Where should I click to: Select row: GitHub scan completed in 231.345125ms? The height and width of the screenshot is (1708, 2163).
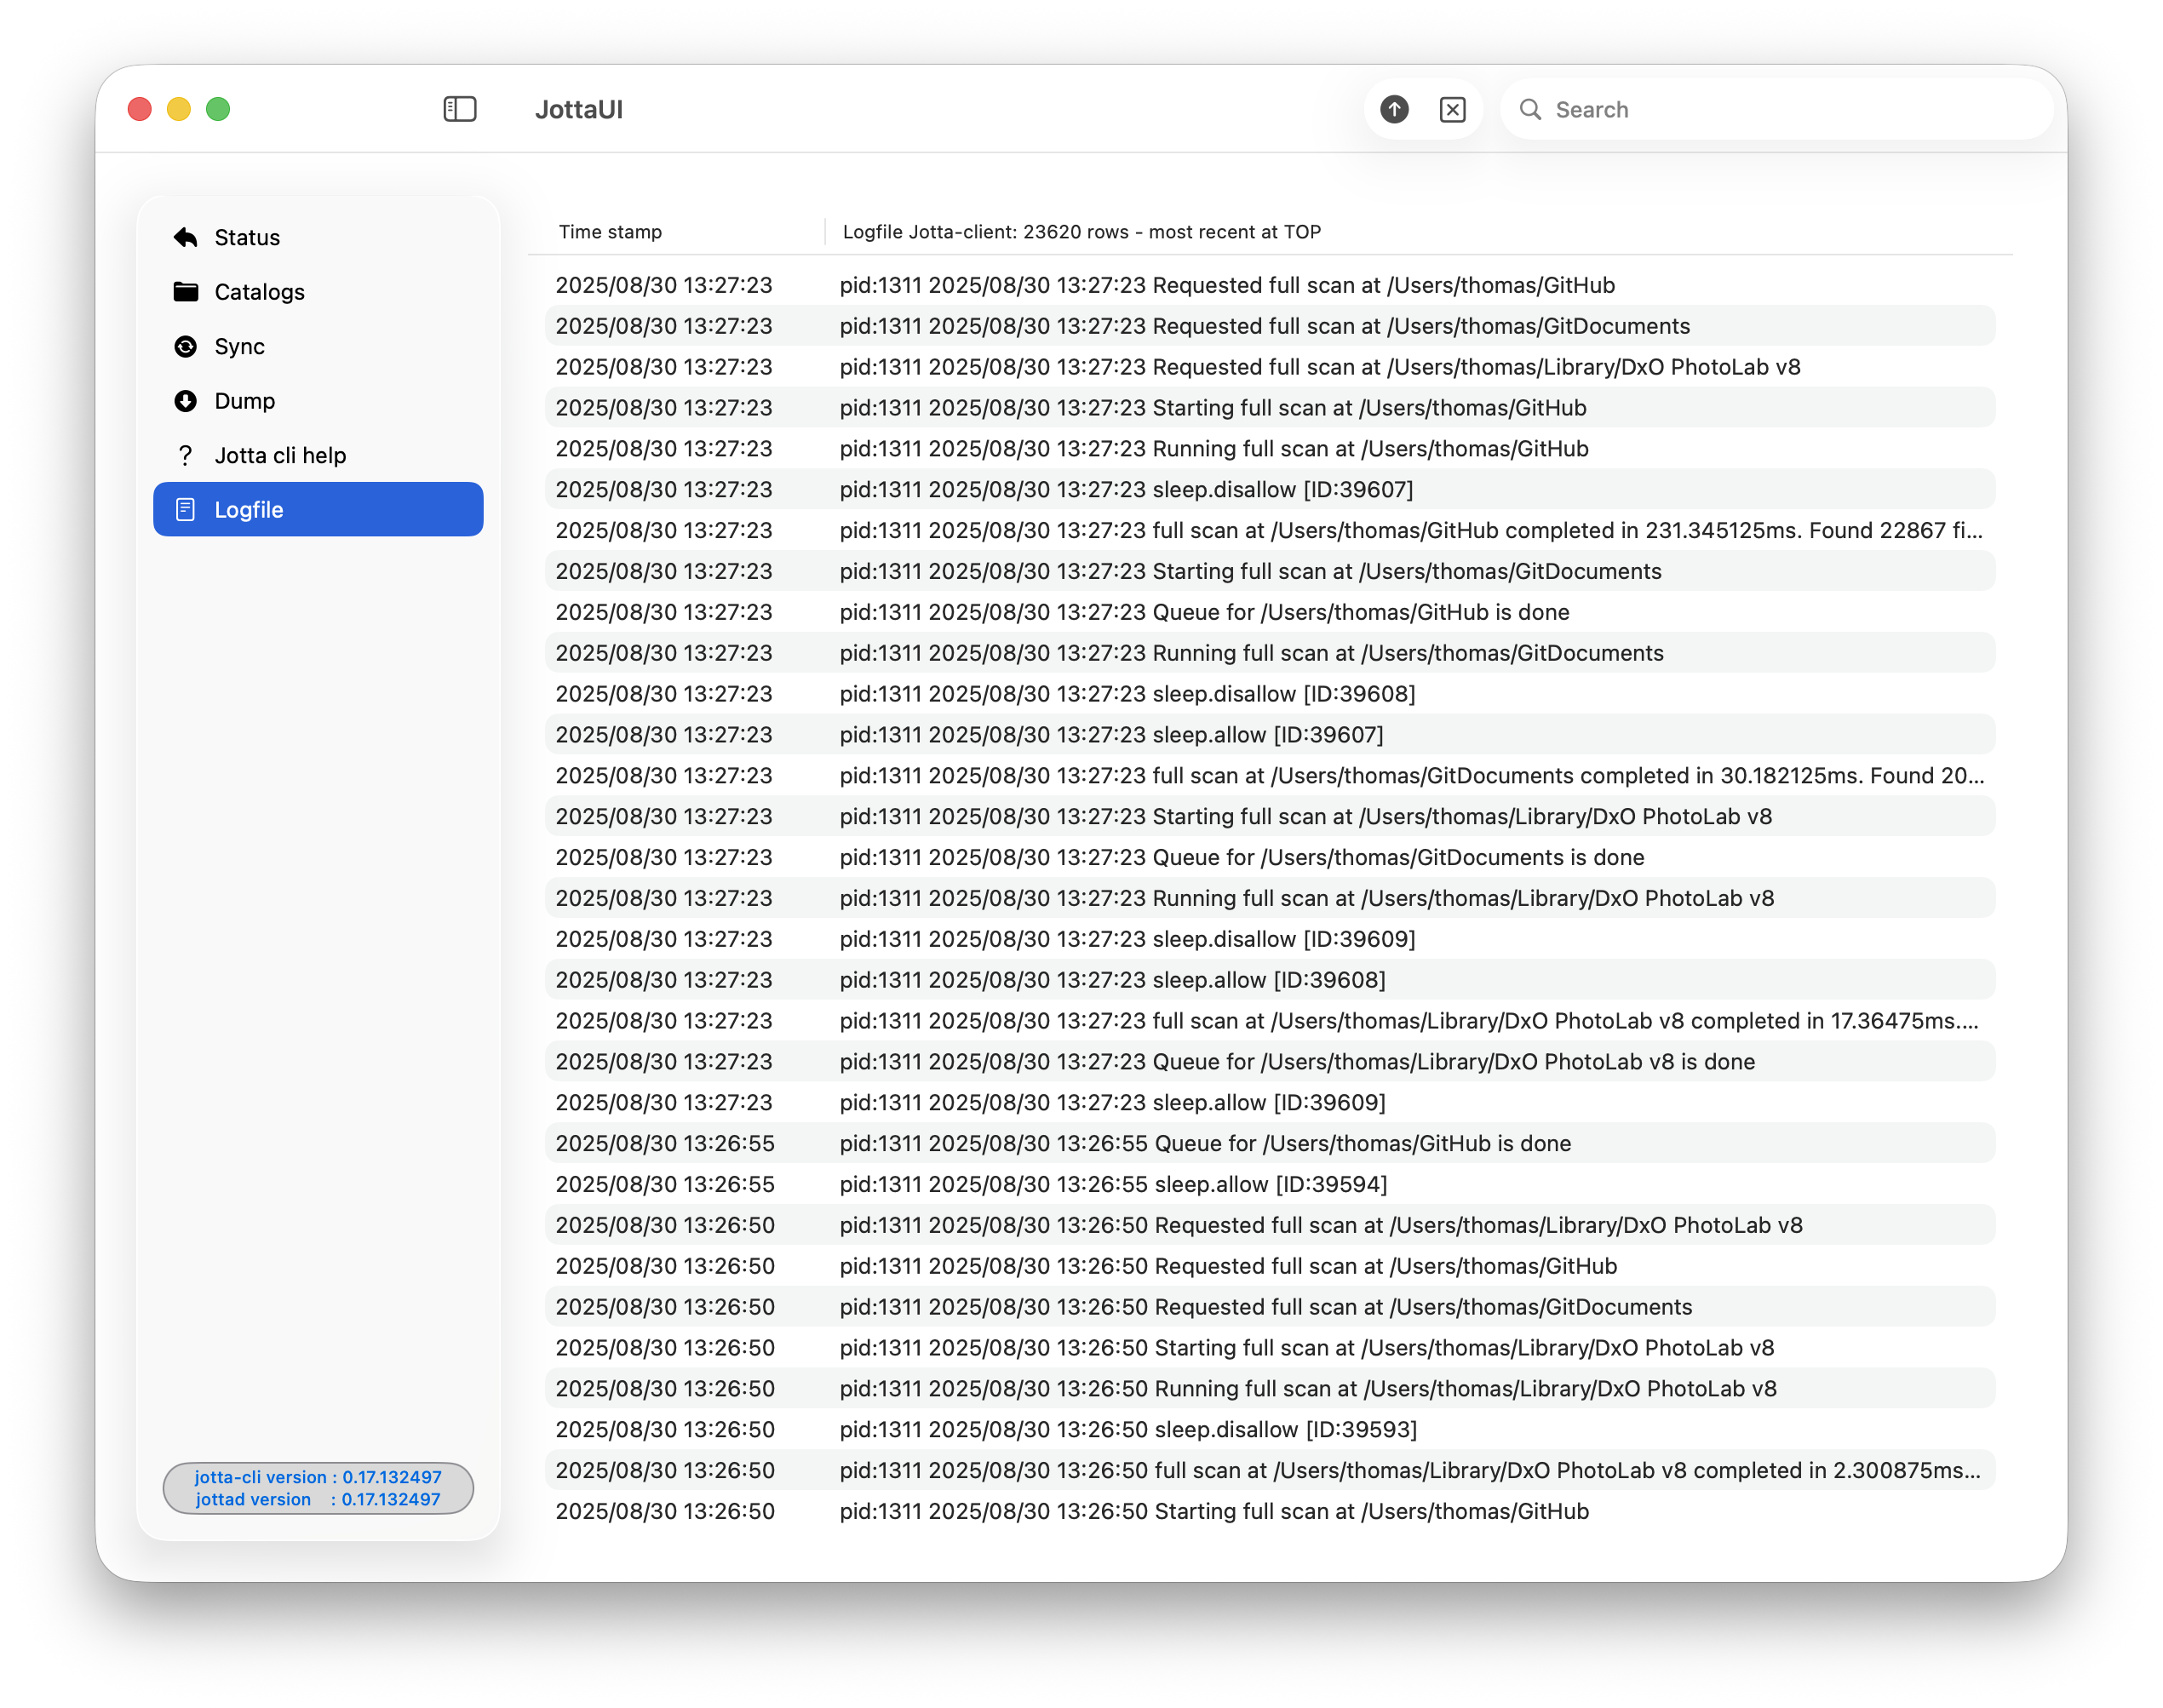click(1270, 530)
